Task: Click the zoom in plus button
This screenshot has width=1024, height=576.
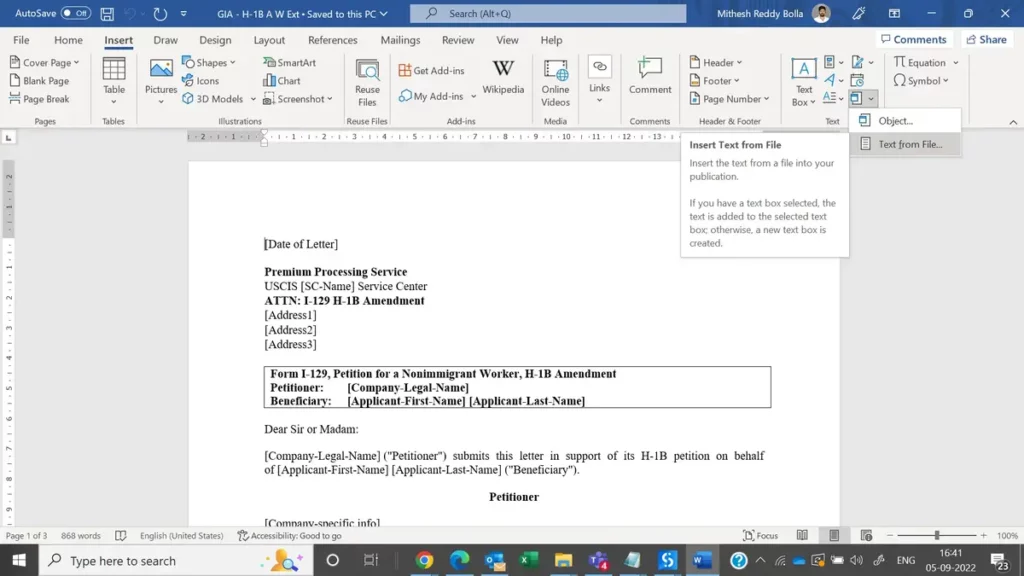Action: (984, 536)
